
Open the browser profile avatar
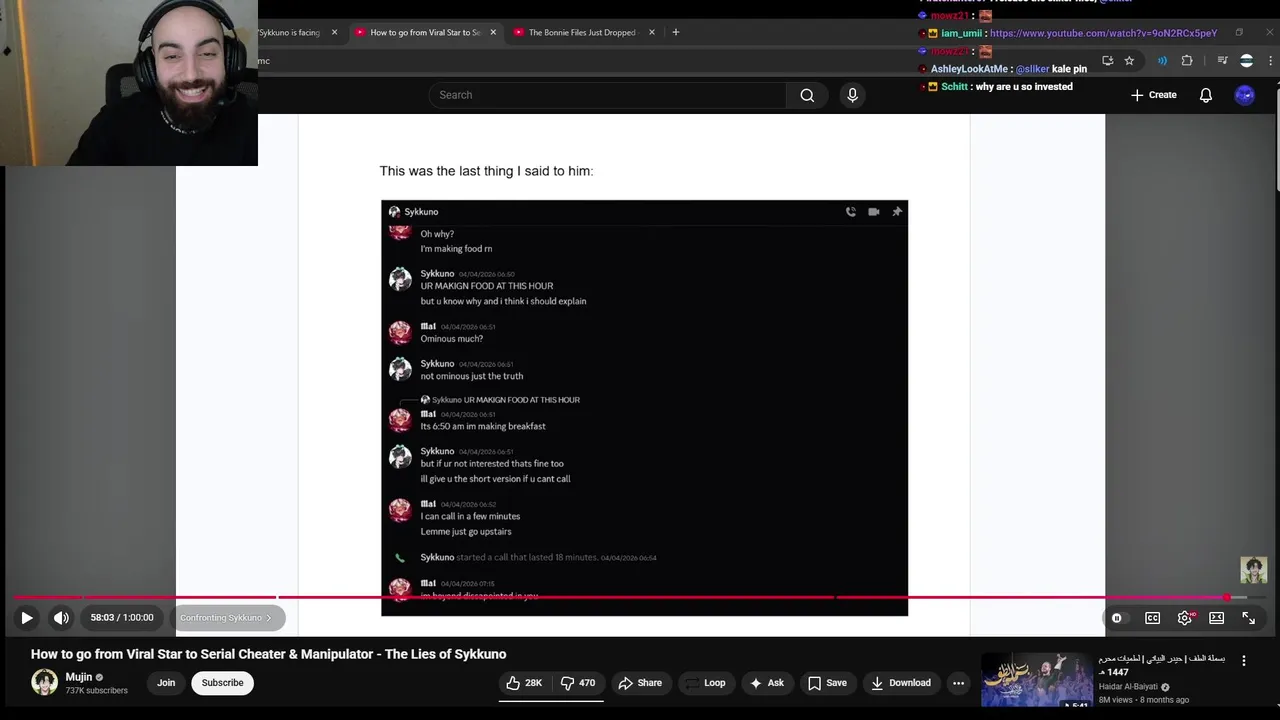tap(1246, 61)
